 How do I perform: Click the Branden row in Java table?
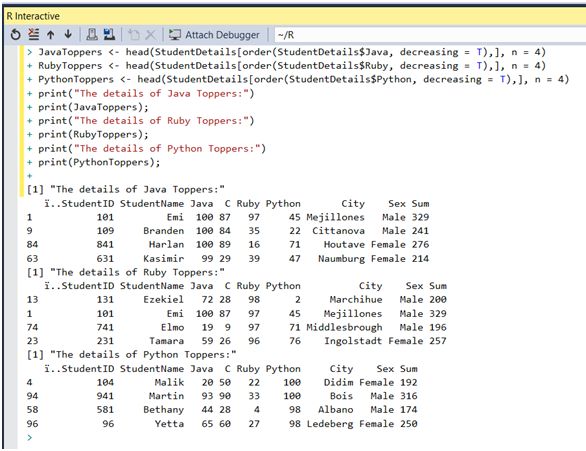[x=228, y=231]
